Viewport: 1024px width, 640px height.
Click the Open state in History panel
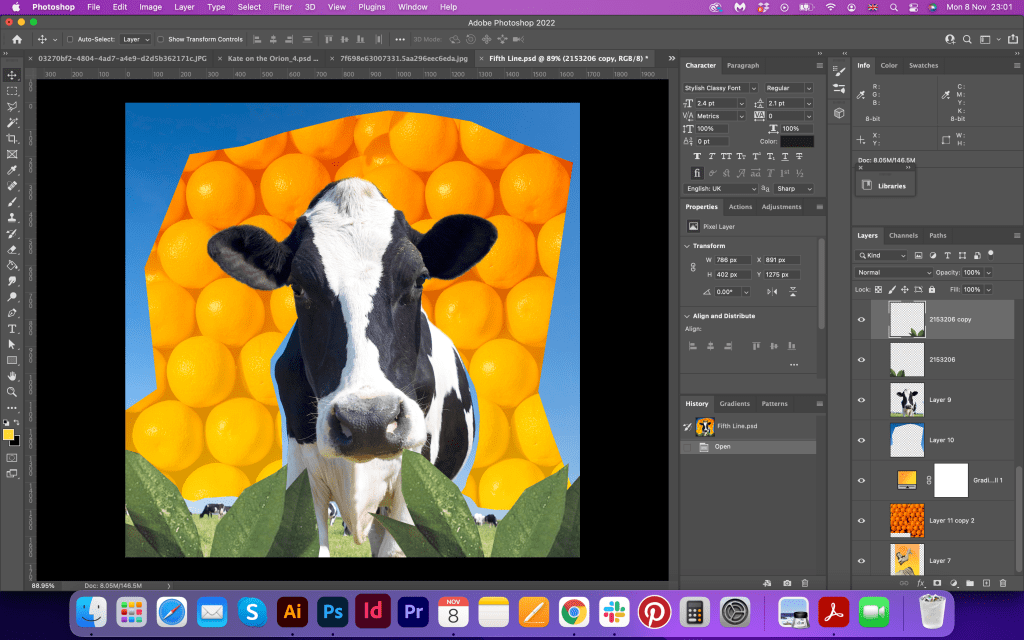click(x=722, y=446)
